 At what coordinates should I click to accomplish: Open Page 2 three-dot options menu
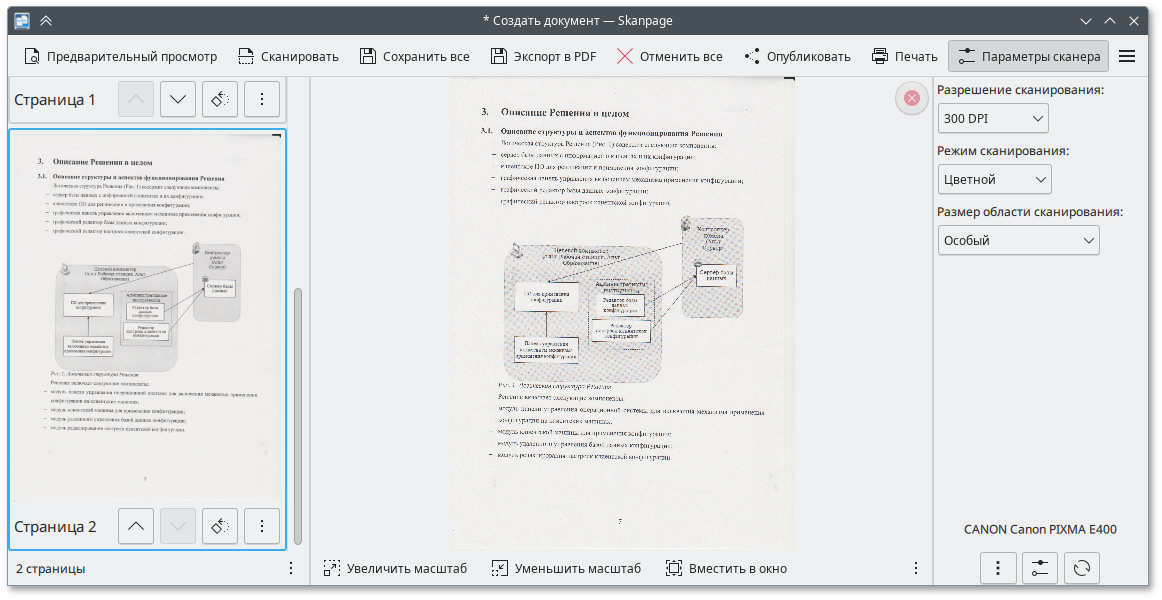pyautogui.click(x=262, y=526)
